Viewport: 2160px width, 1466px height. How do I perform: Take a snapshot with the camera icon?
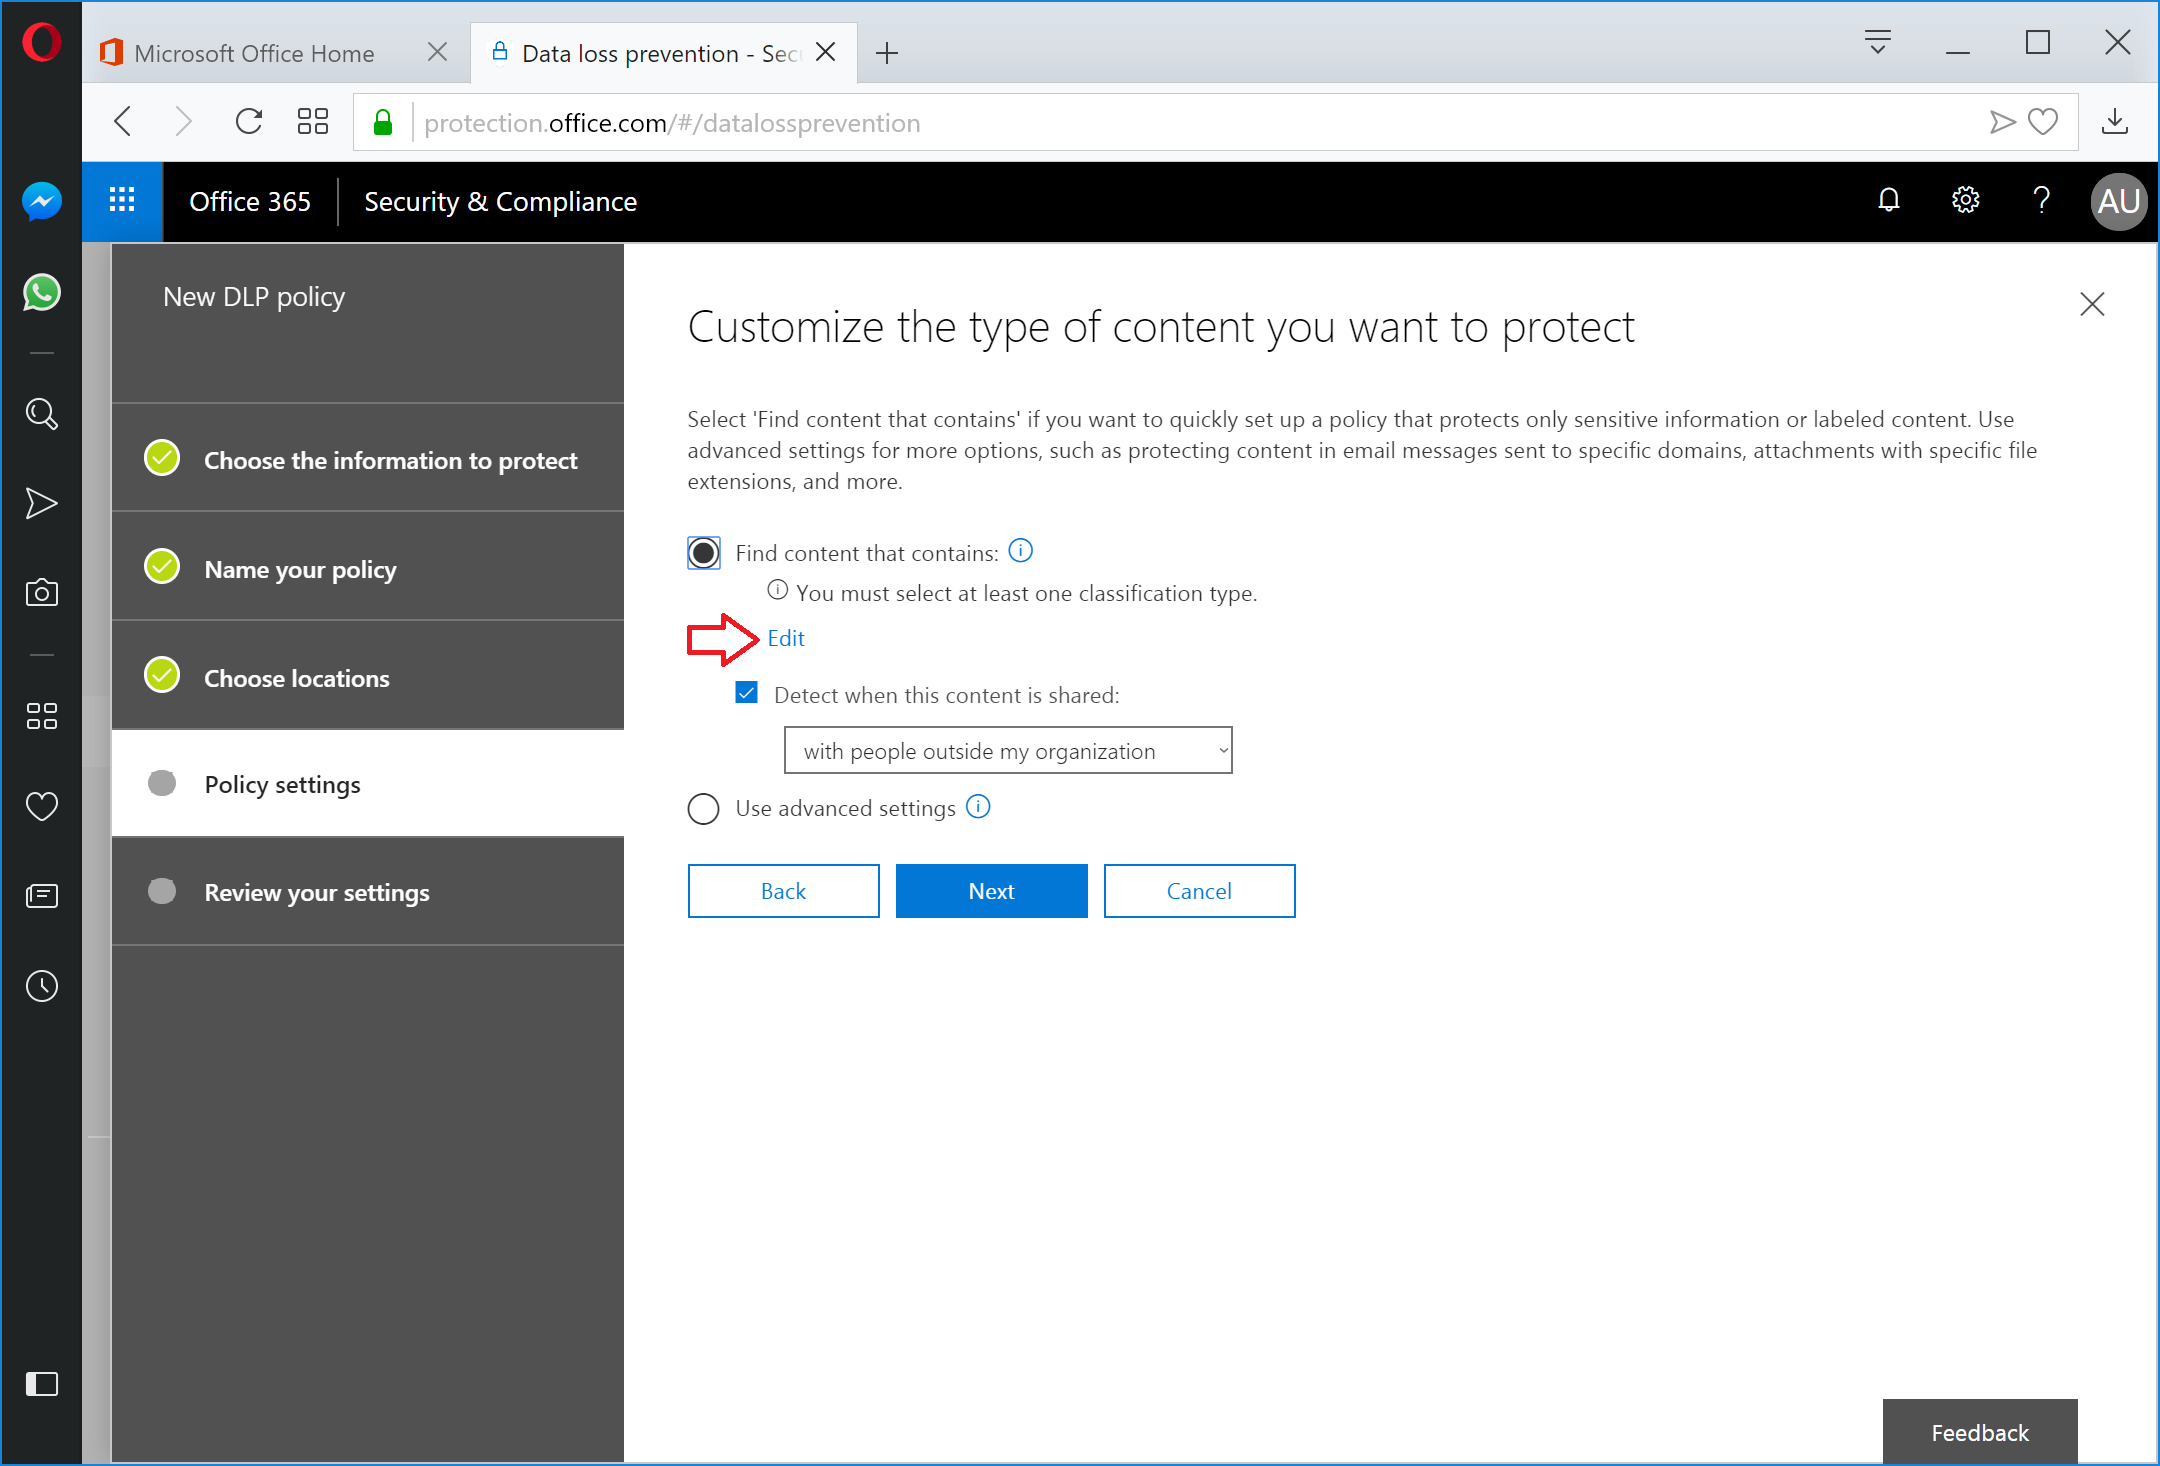coord(41,591)
